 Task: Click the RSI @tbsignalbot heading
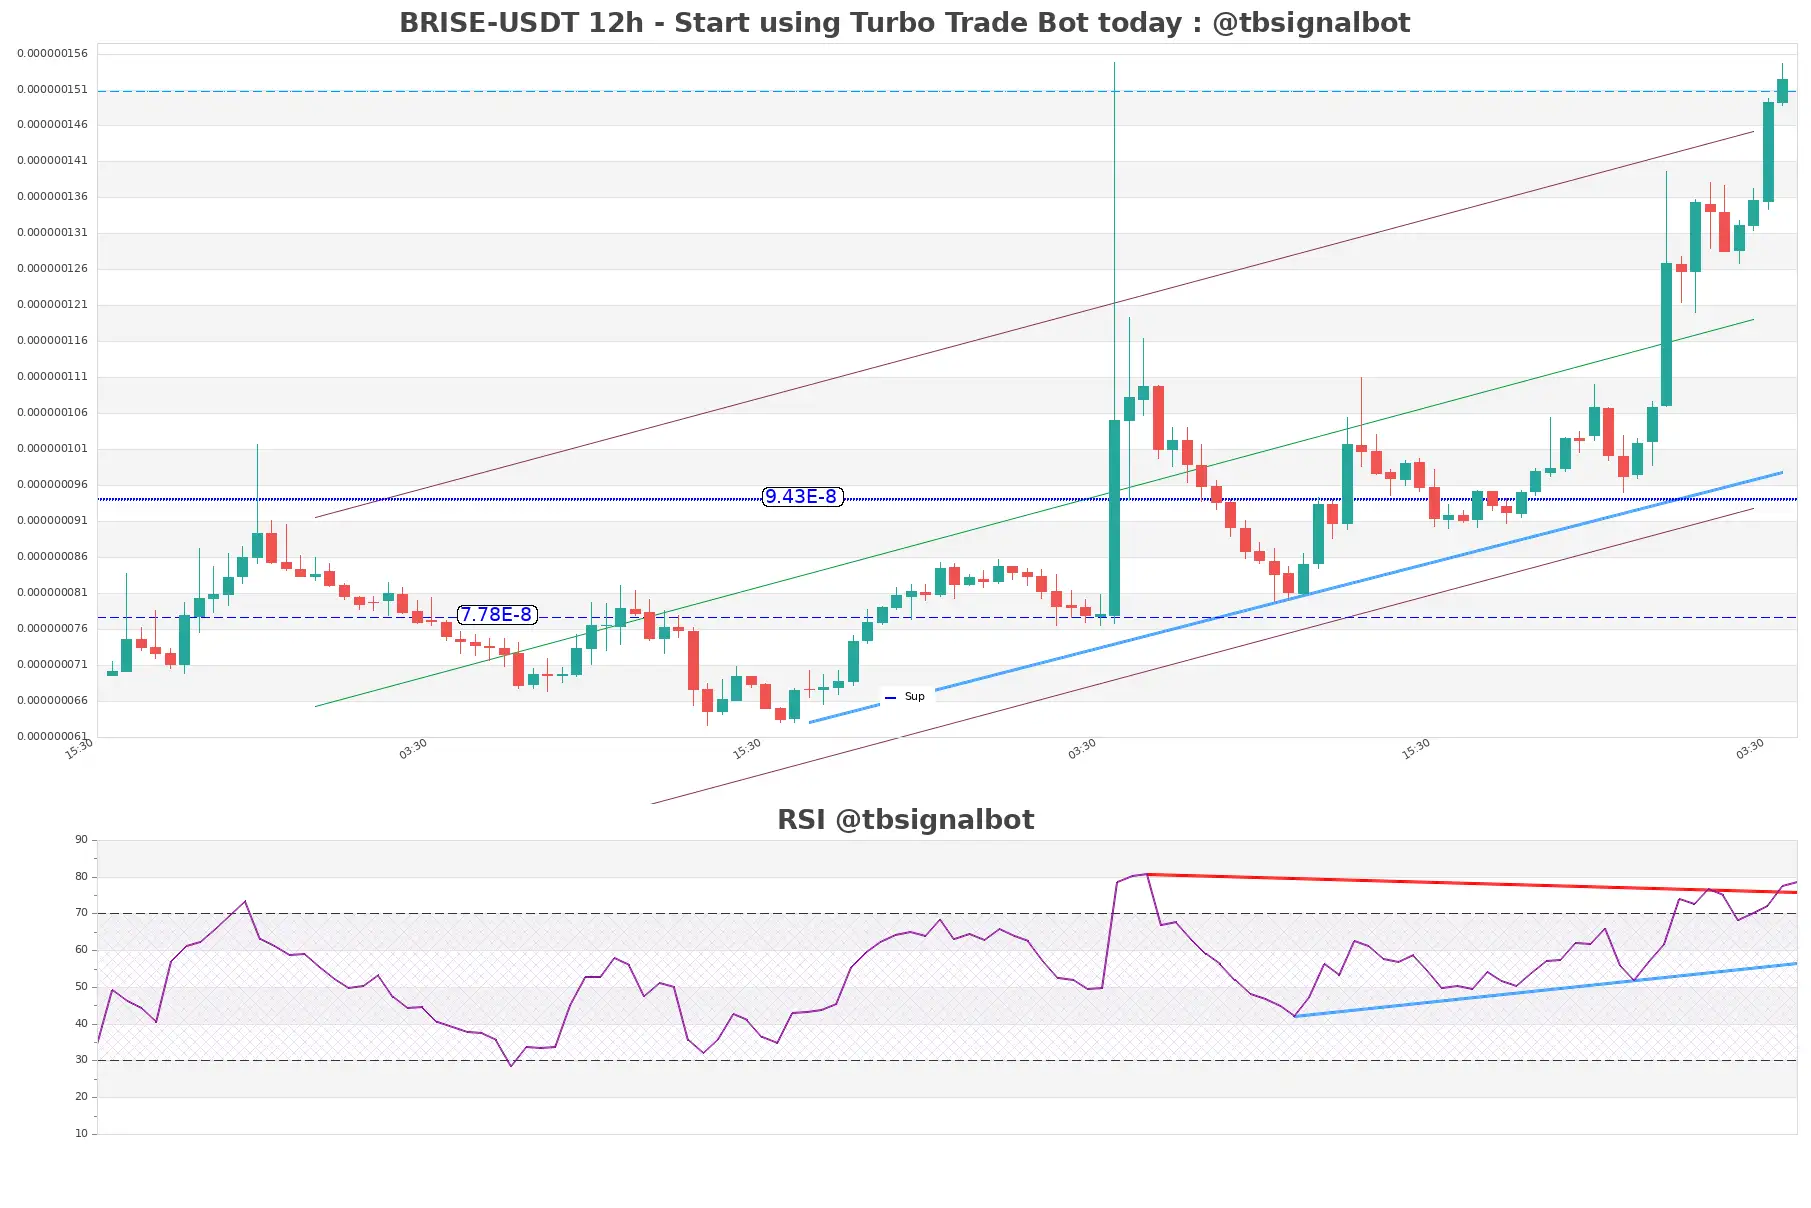[905, 819]
